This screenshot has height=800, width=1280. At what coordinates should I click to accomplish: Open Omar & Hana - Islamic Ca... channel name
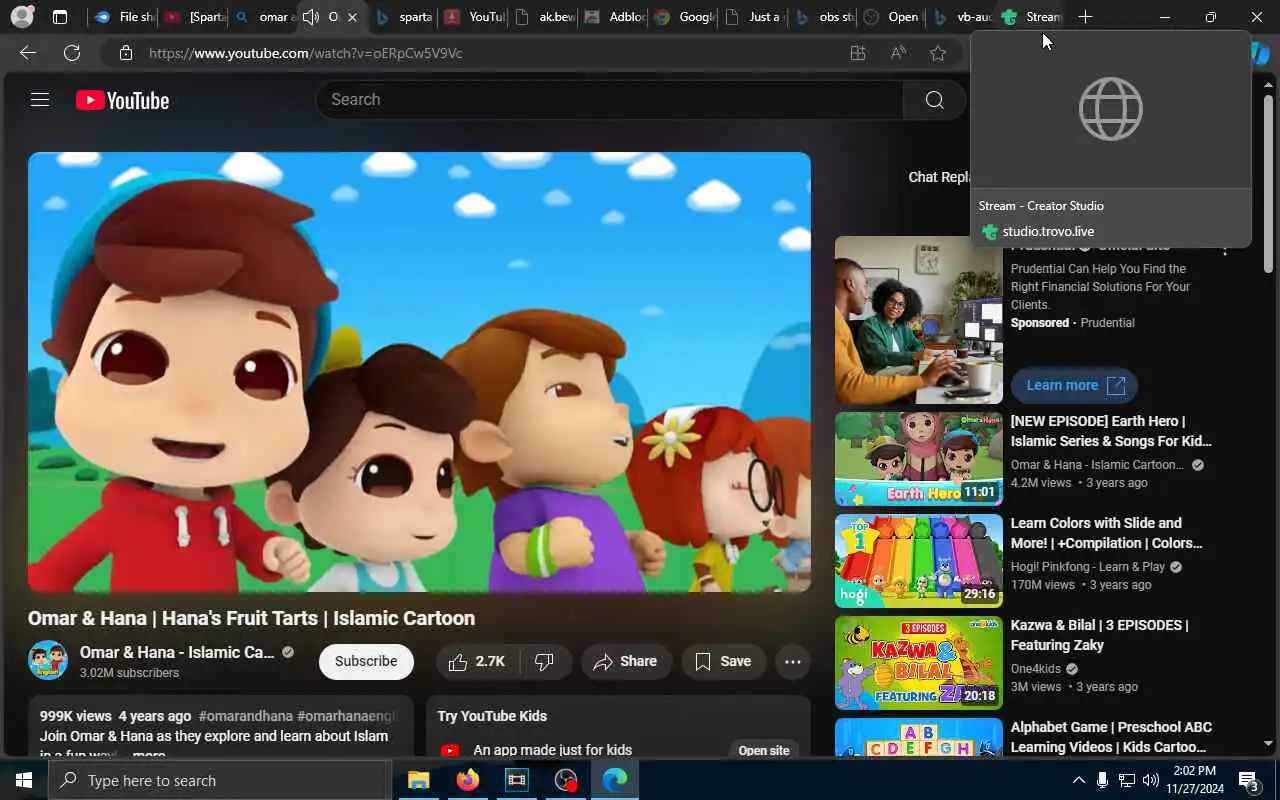177,652
